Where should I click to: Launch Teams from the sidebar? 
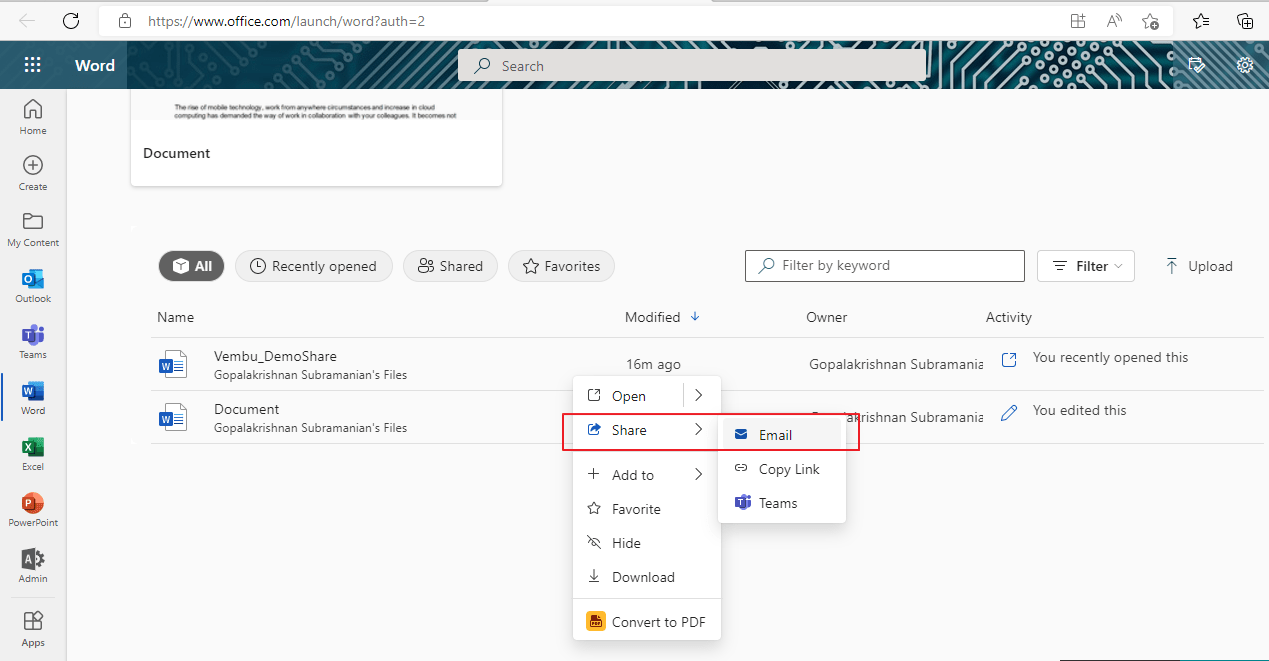33,341
